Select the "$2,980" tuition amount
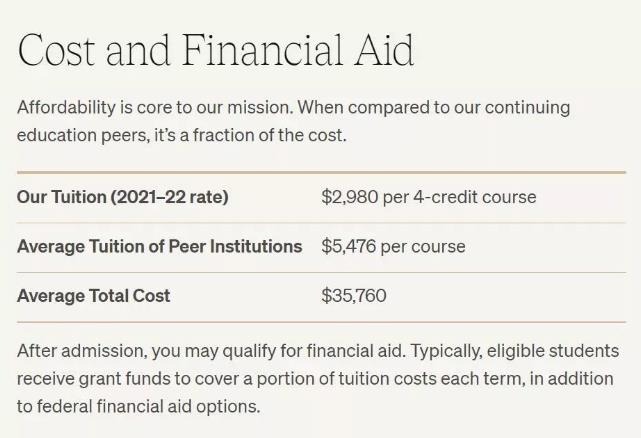The width and height of the screenshot is (641, 438). click(349, 197)
